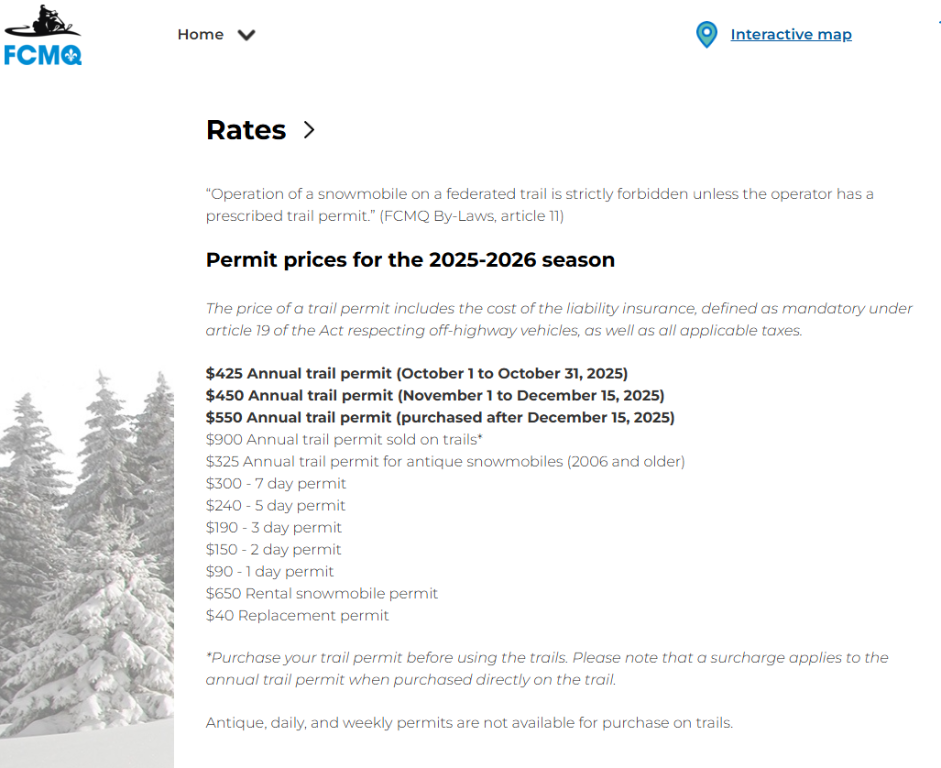Viewport: 941px width, 768px height.
Task: Click the 2025-2026 season permit prices heading
Action: pyautogui.click(x=410, y=260)
